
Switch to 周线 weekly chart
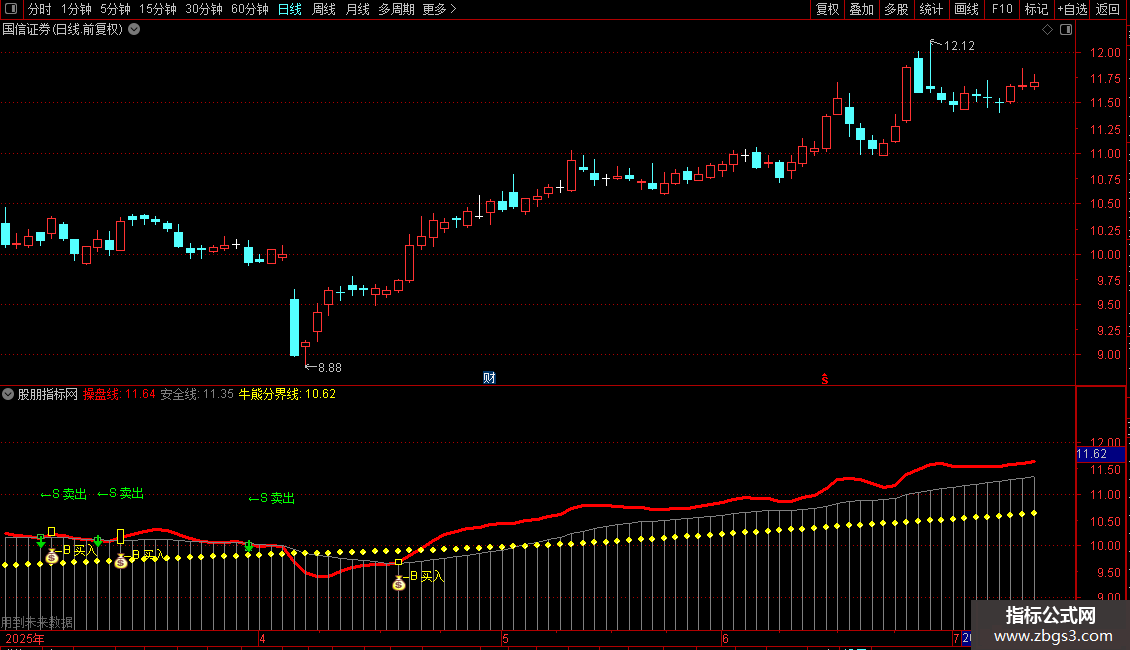[324, 9]
